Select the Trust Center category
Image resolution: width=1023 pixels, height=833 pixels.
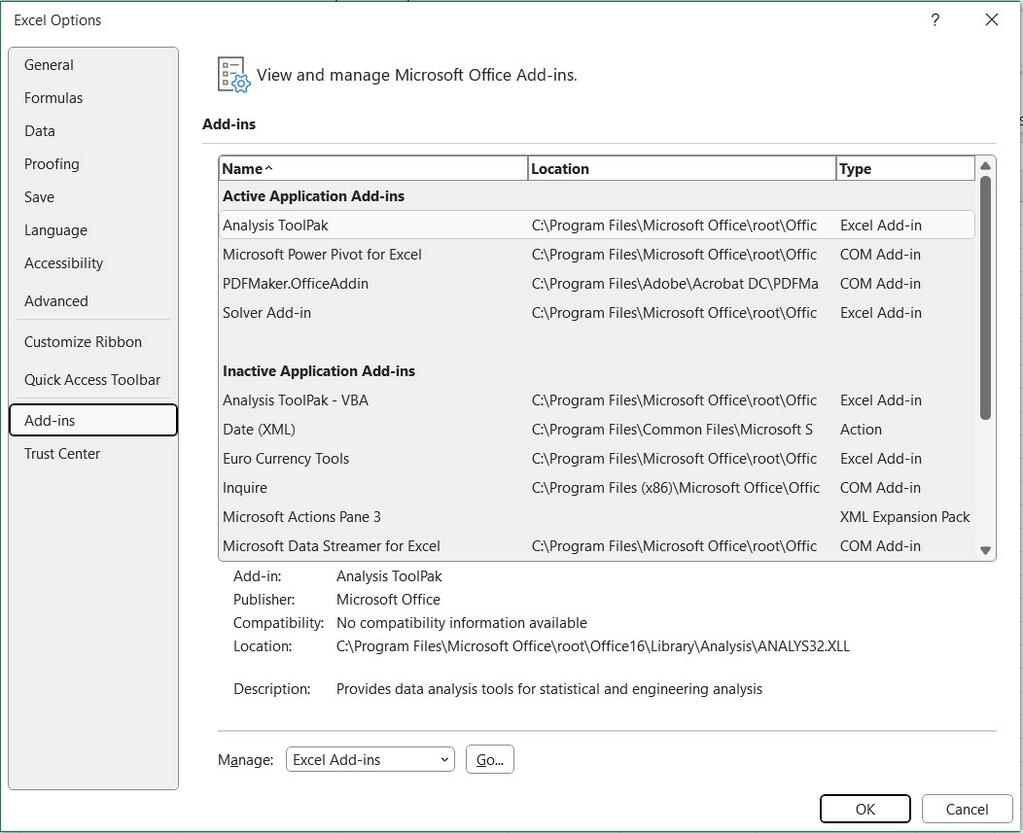pos(61,453)
